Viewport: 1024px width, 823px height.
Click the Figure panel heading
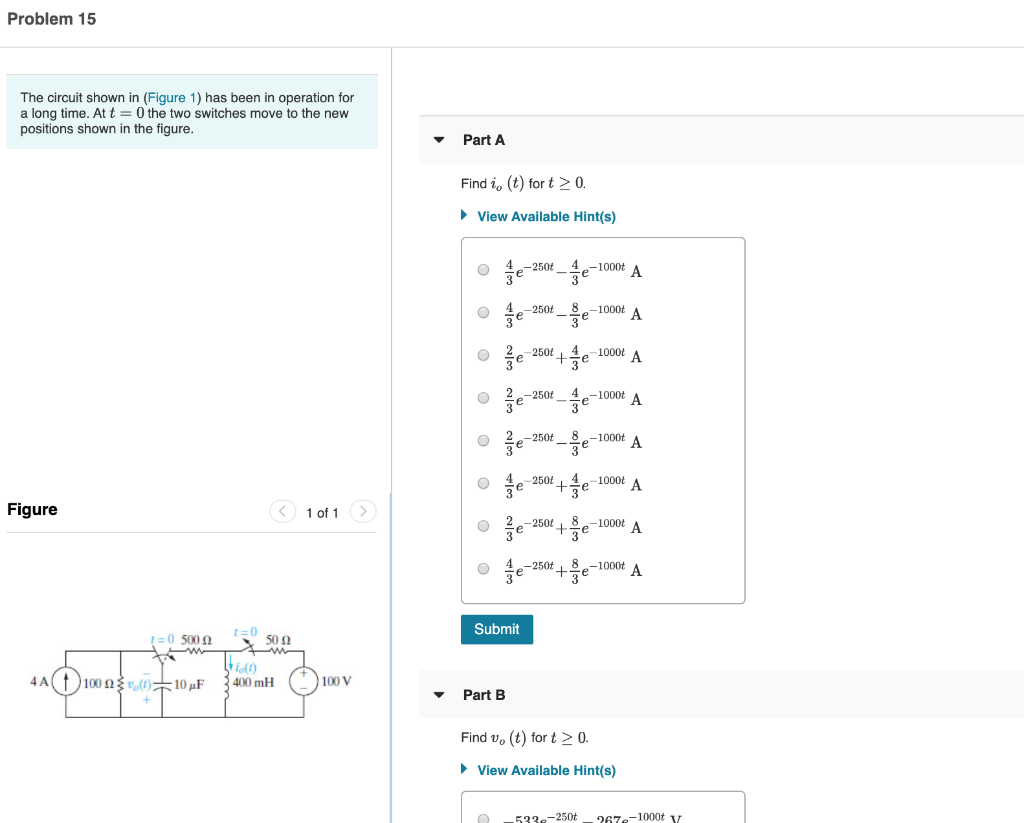(x=32, y=509)
